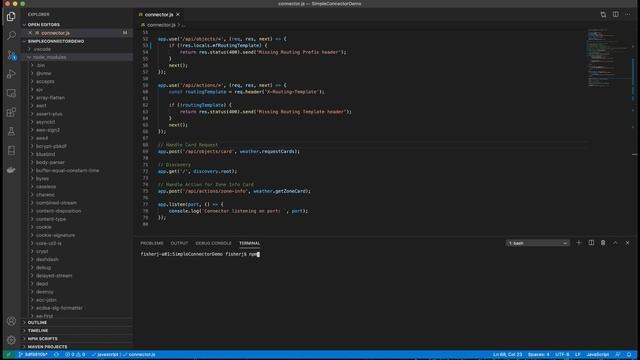The height and width of the screenshot is (360, 640).
Task: Expand the Outline section
Action: coord(37,322)
